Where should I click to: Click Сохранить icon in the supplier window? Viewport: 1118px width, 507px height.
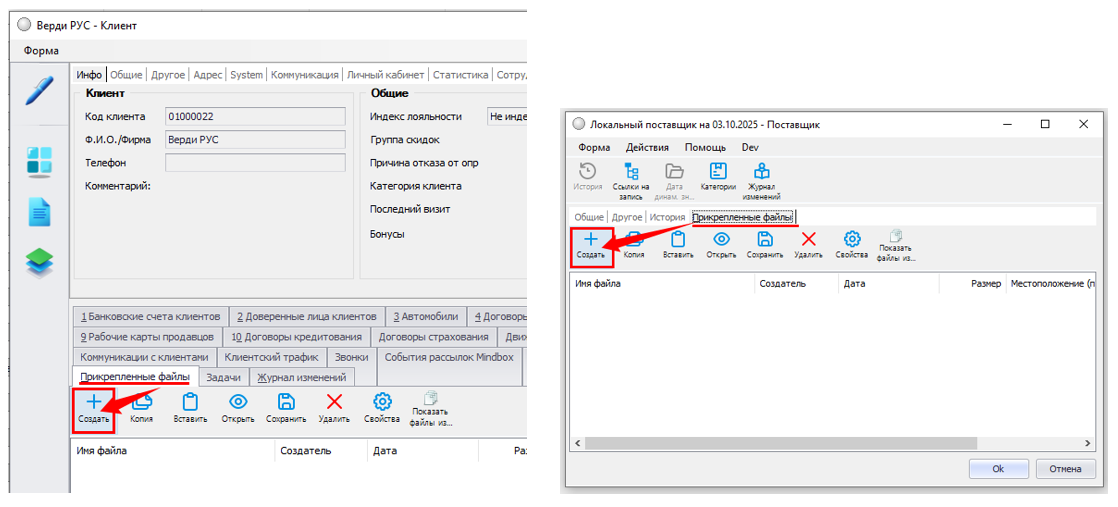point(764,243)
